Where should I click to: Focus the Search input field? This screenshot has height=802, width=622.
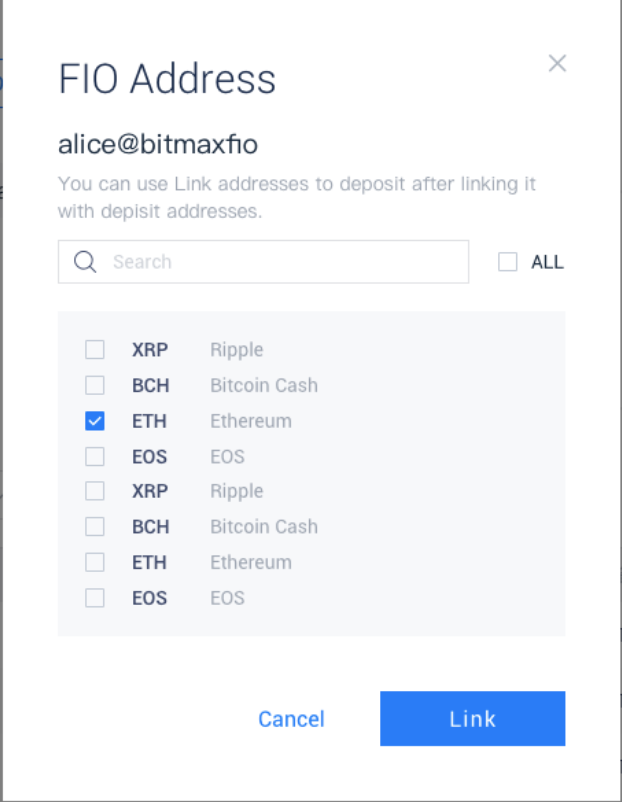[280, 262]
